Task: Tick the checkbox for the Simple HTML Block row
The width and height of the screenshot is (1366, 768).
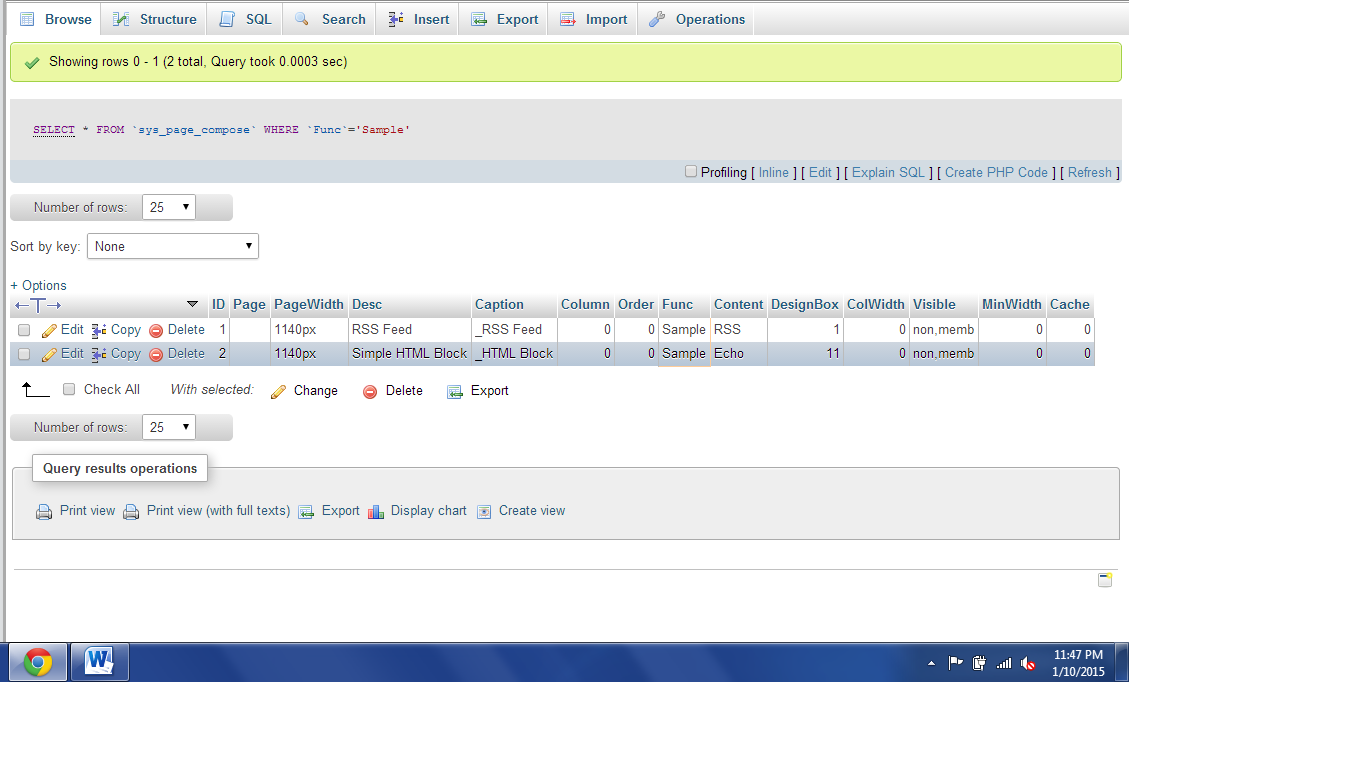Action: click(x=24, y=354)
